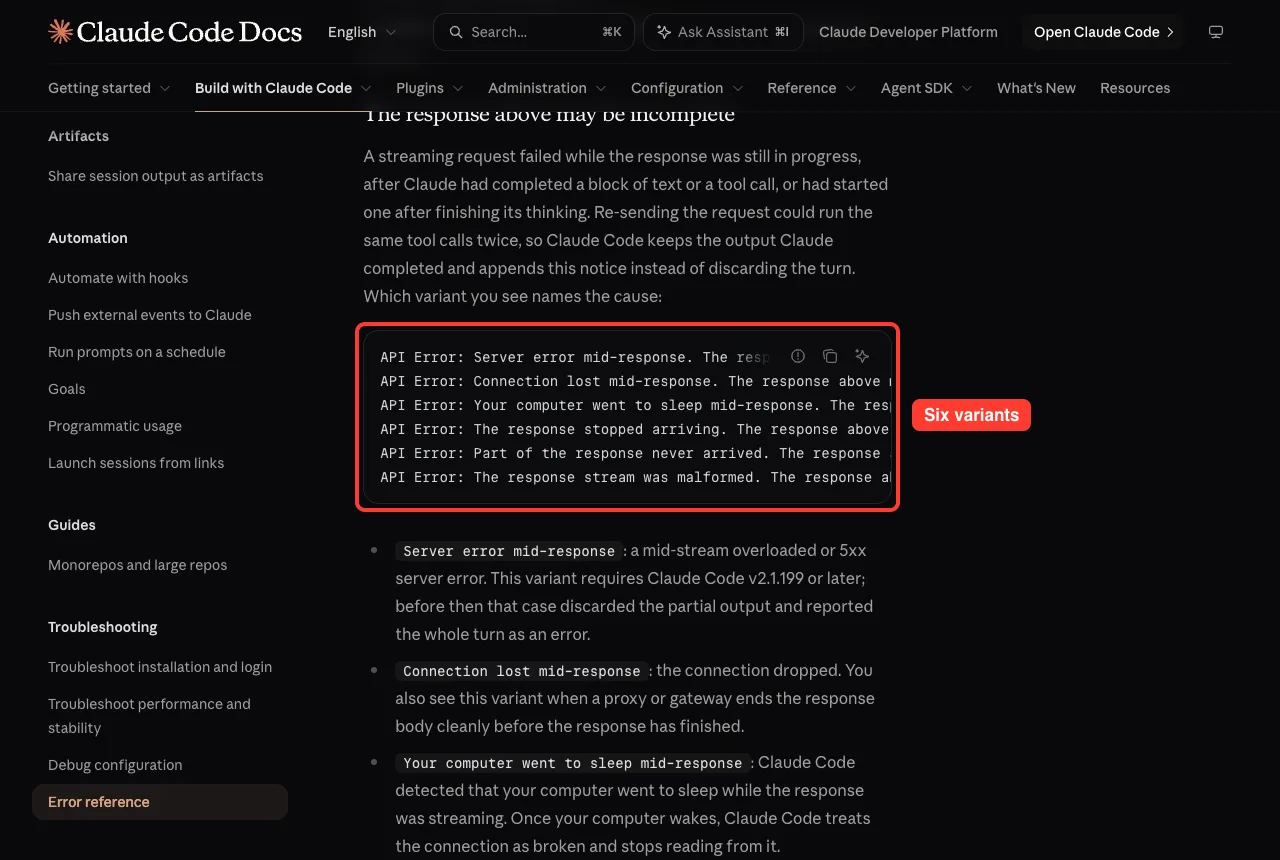Viewport: 1280px width, 860px height.
Task: Expand the Agent SDK menu
Action: click(927, 88)
